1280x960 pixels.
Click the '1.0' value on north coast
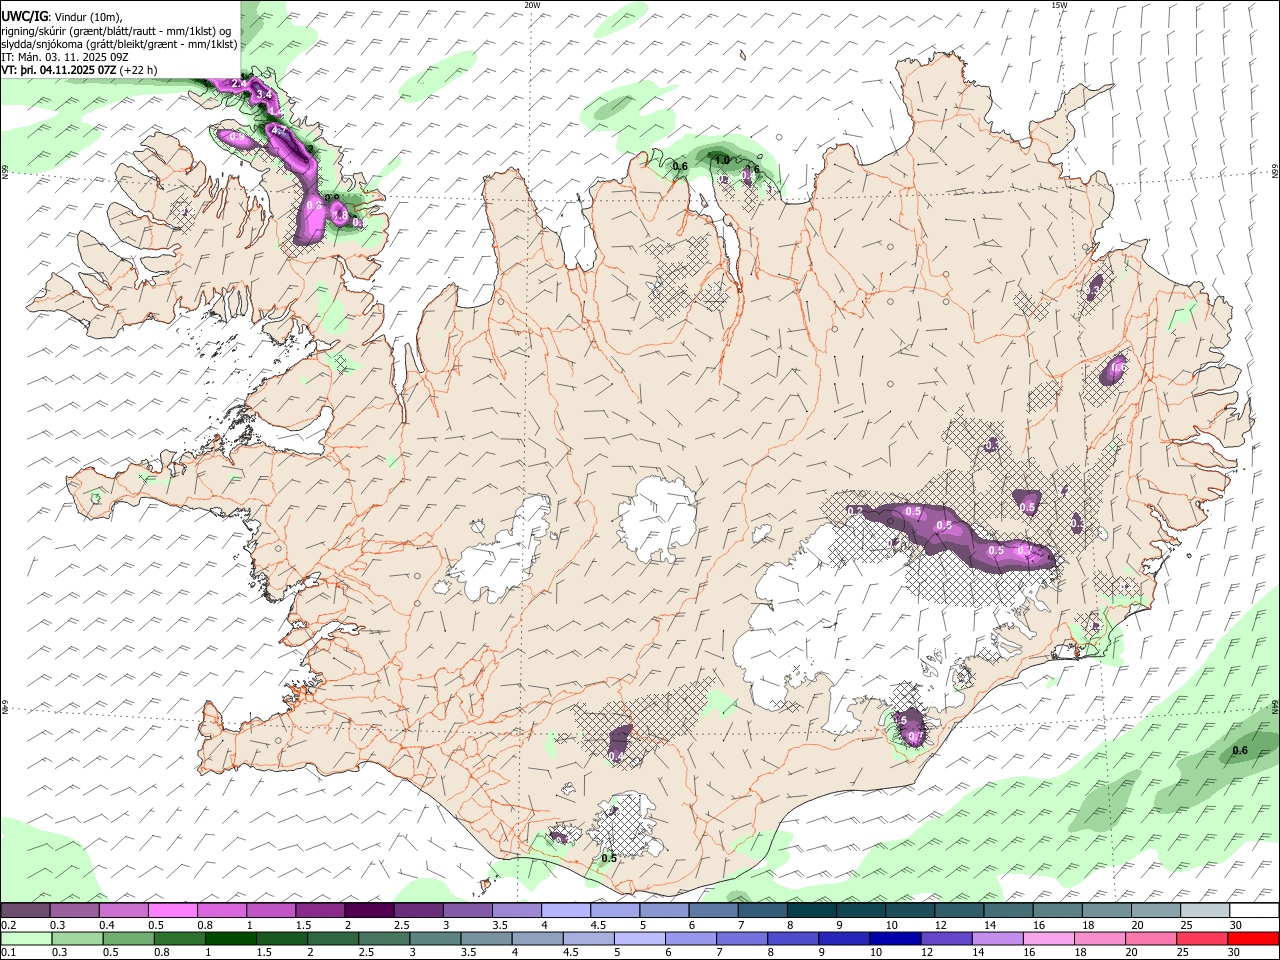721,160
